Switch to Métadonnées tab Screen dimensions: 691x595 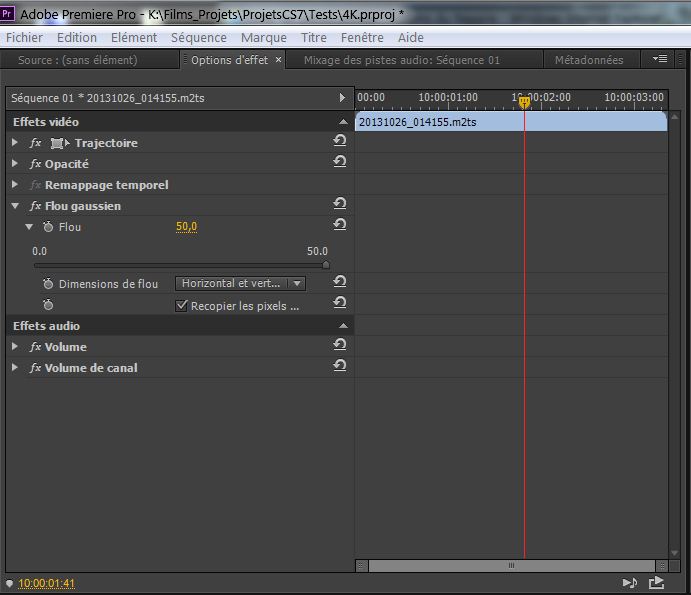click(x=589, y=60)
